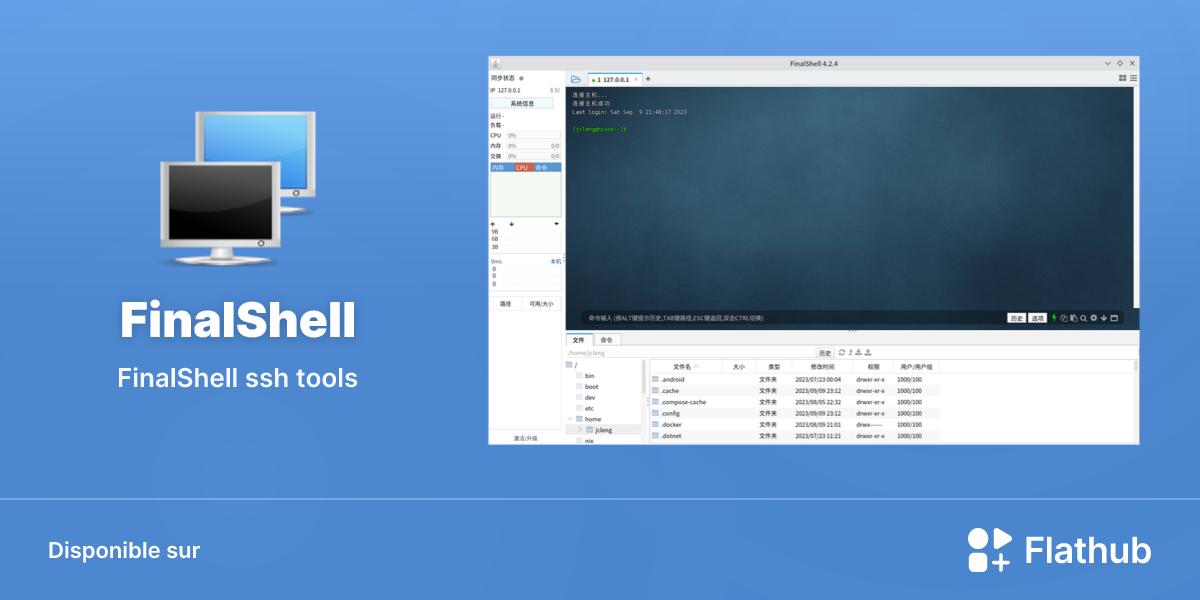Click the 交换 usage progress bar
This screenshot has width=1200, height=600.
(533, 156)
